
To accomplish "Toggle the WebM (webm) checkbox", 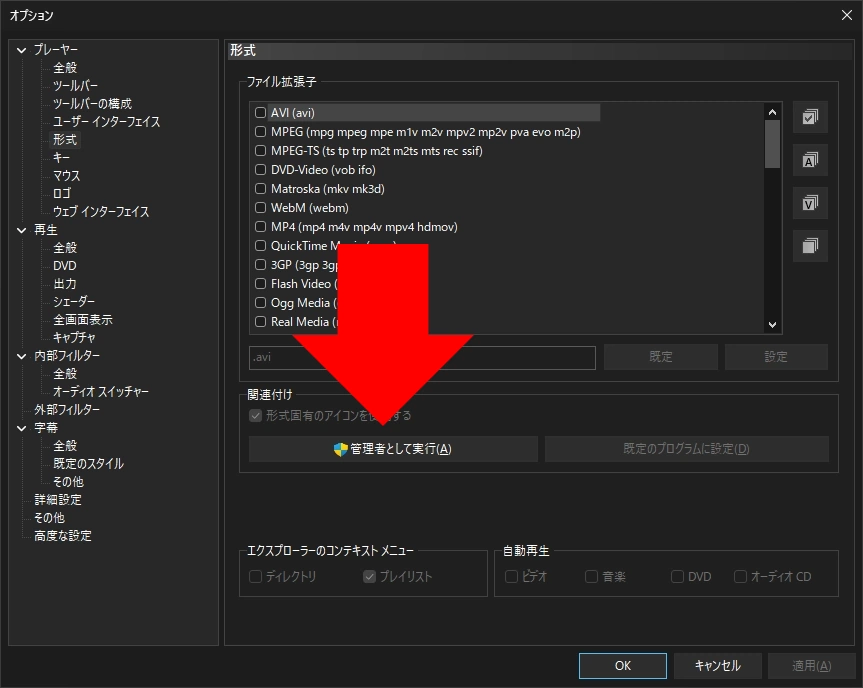I will point(260,208).
